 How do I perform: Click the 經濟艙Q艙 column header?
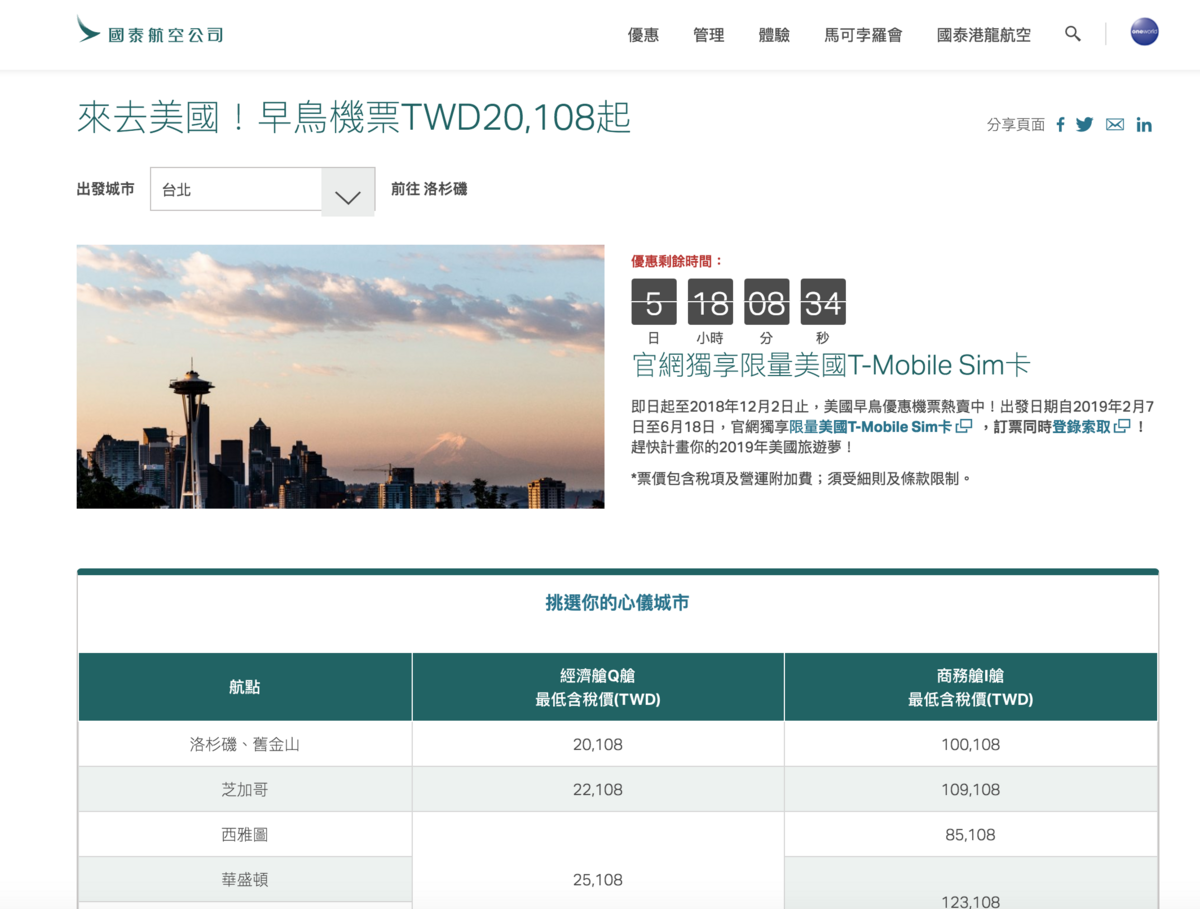(598, 687)
